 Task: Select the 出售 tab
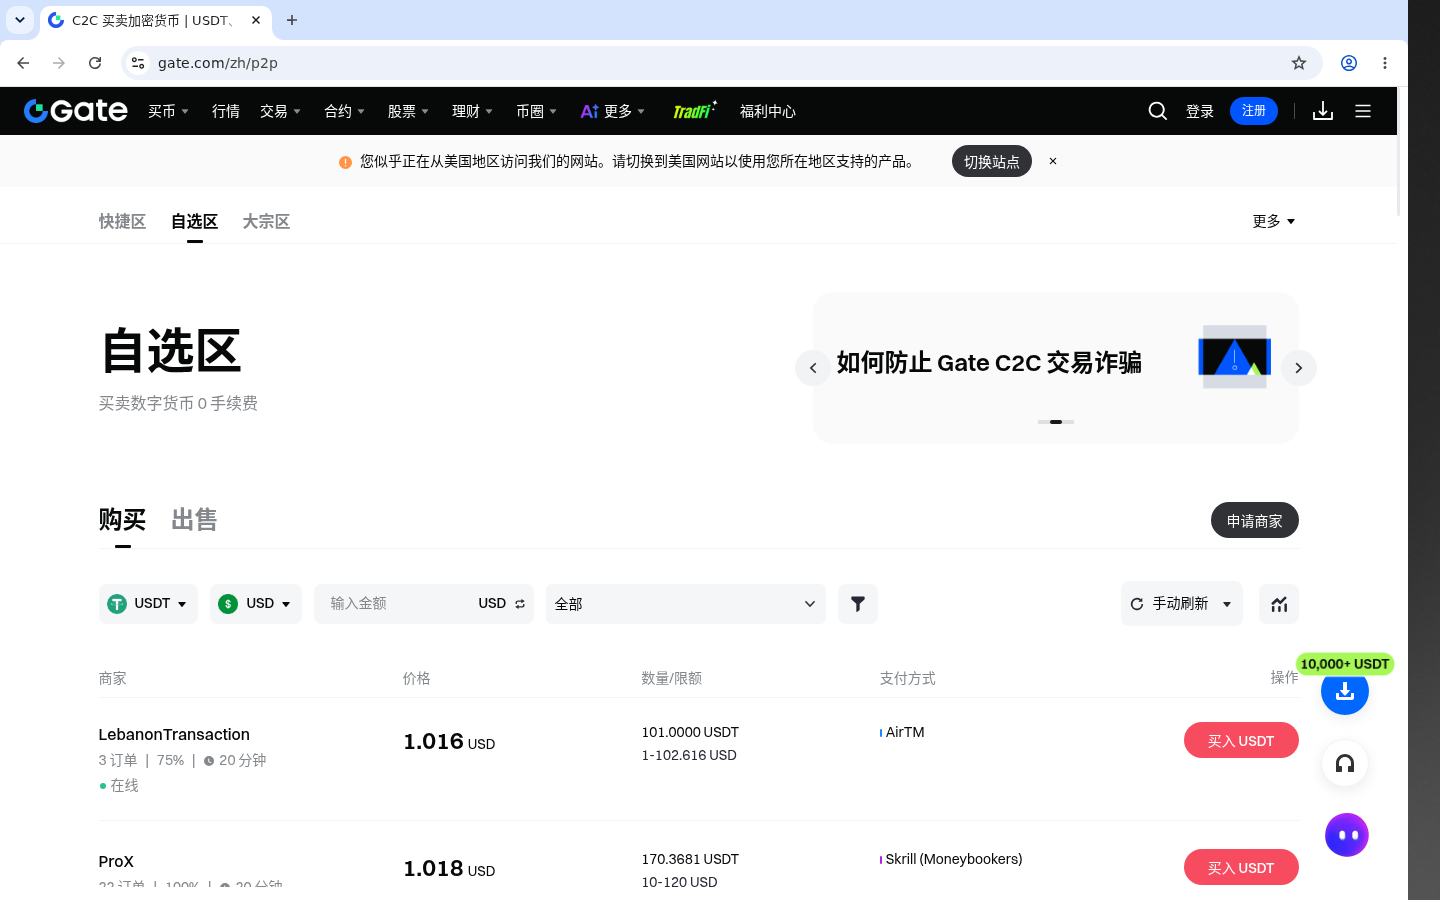194,520
